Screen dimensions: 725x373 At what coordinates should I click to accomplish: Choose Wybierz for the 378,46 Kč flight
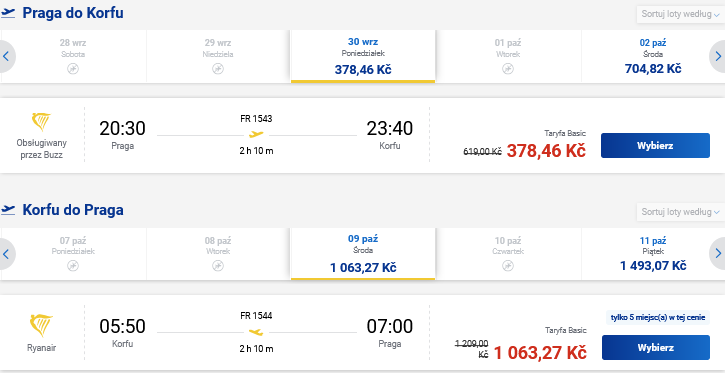coord(655,146)
